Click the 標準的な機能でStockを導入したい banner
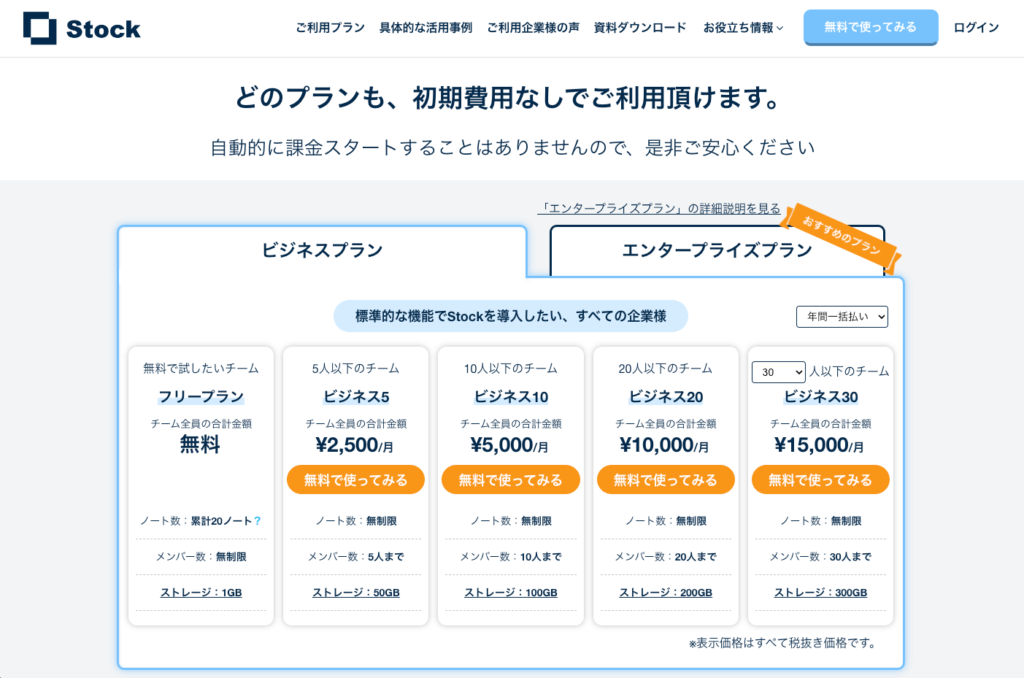1024x678 pixels. (x=511, y=317)
